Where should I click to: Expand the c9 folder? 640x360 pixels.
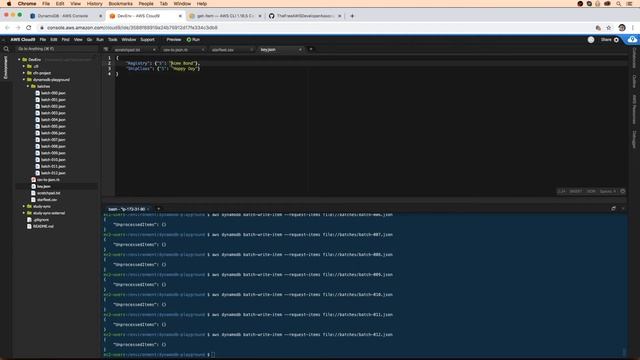(24, 66)
